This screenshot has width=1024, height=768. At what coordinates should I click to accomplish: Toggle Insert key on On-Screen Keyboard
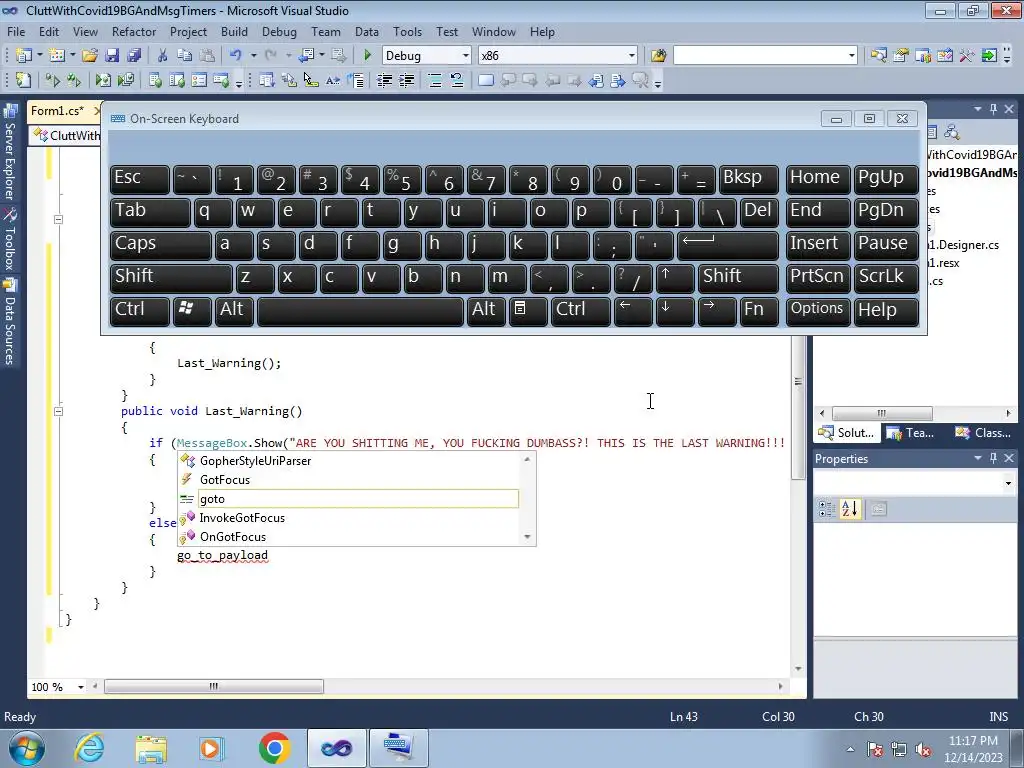point(818,244)
